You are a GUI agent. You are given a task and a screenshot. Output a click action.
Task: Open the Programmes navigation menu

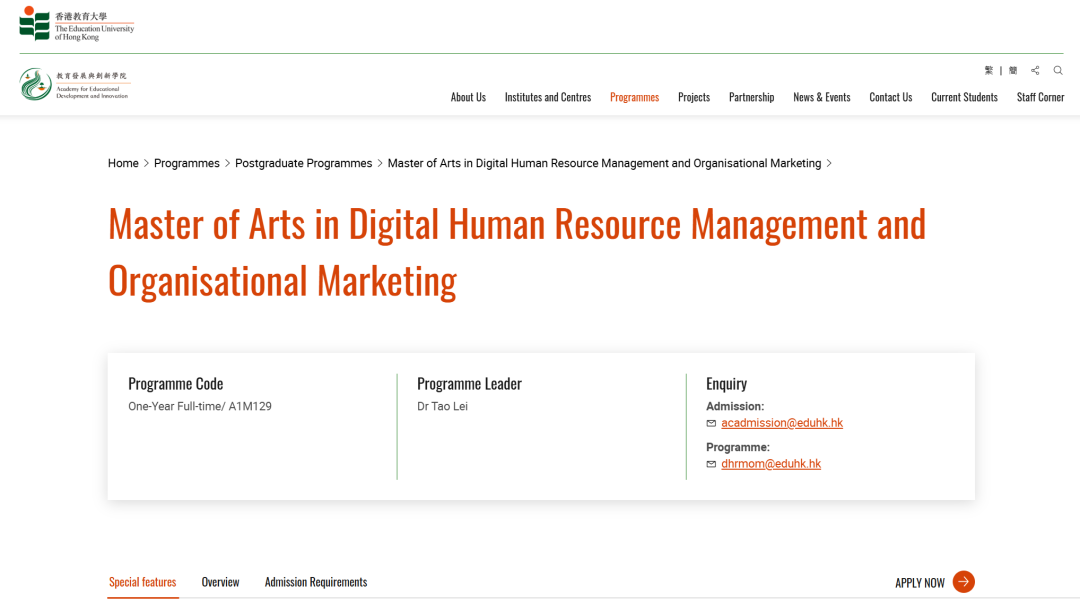pyautogui.click(x=634, y=97)
